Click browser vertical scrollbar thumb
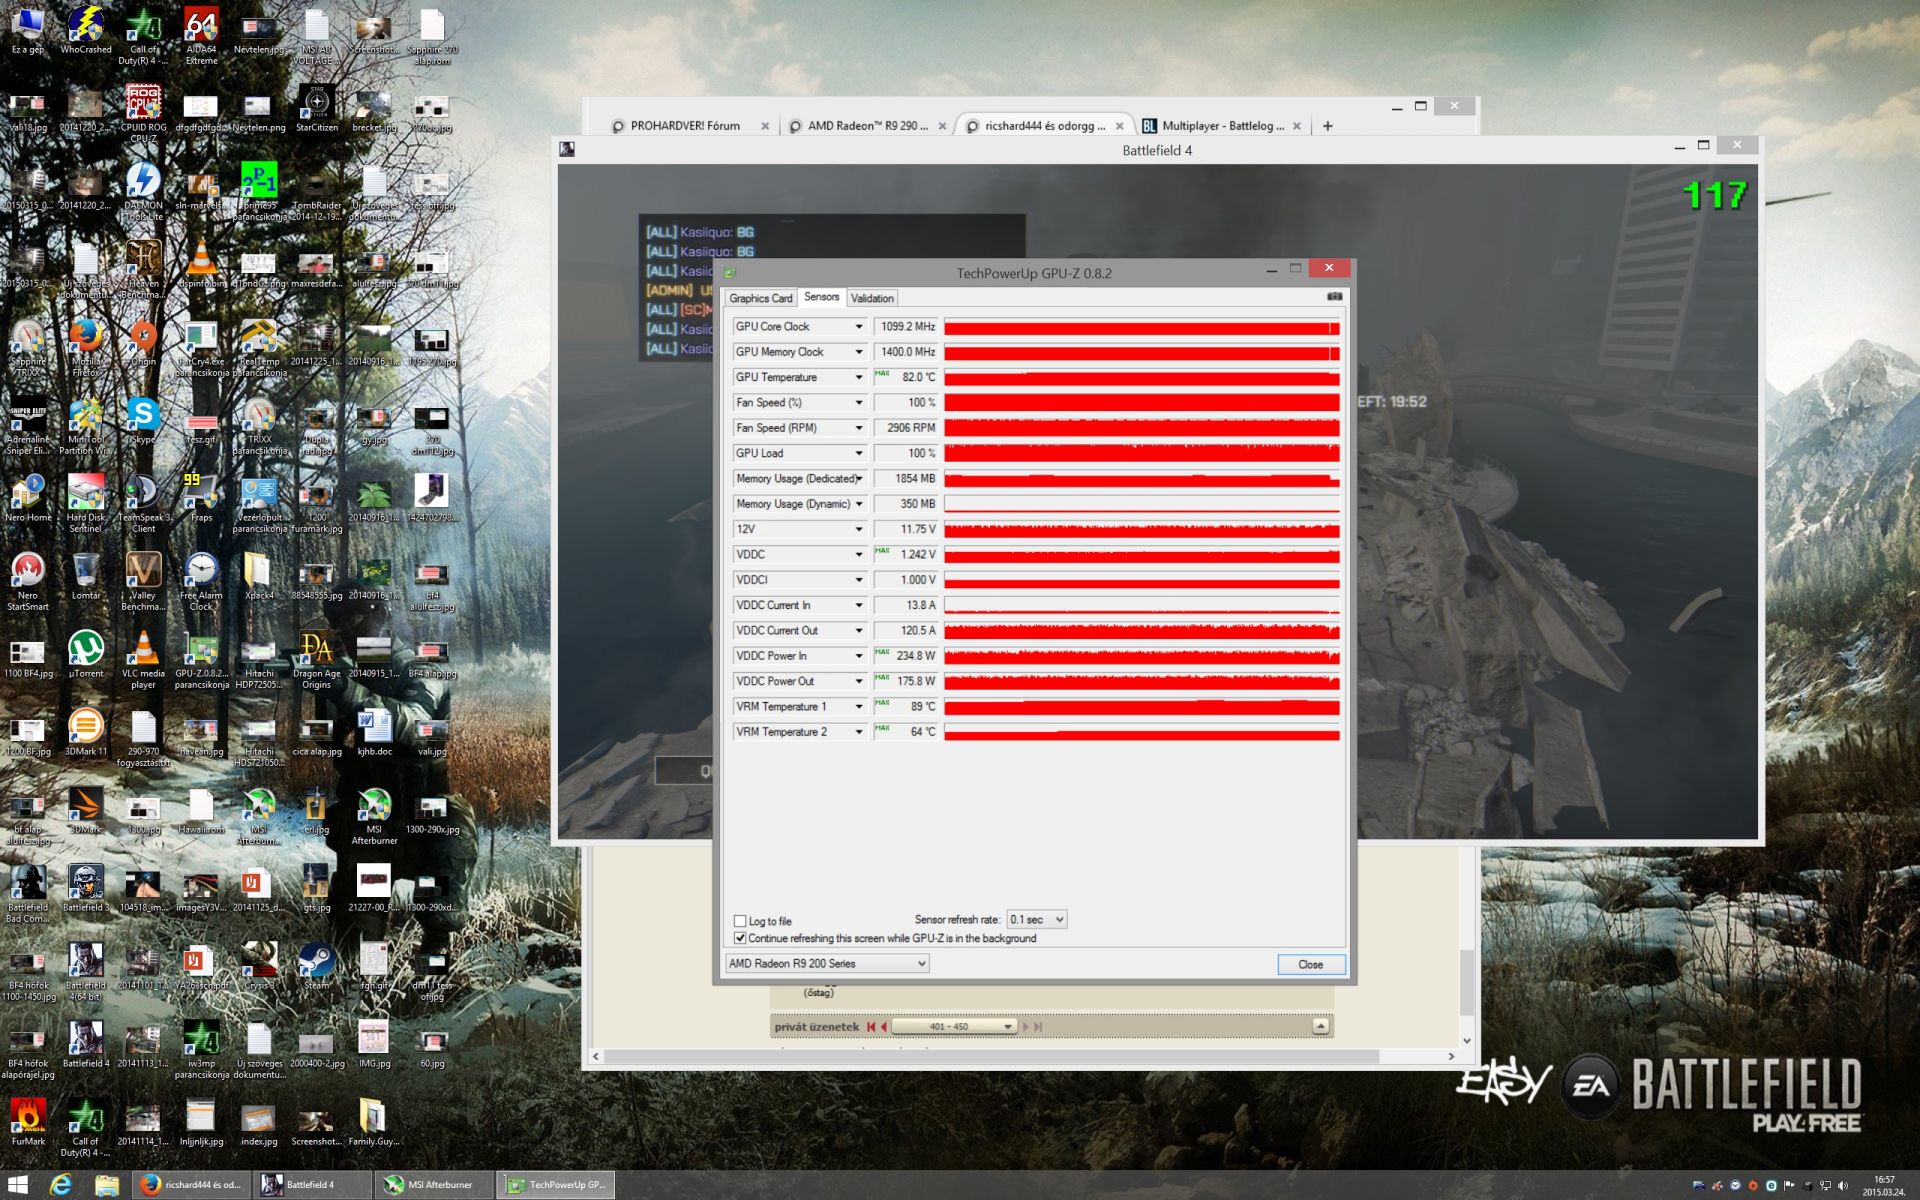 [x=1467, y=983]
